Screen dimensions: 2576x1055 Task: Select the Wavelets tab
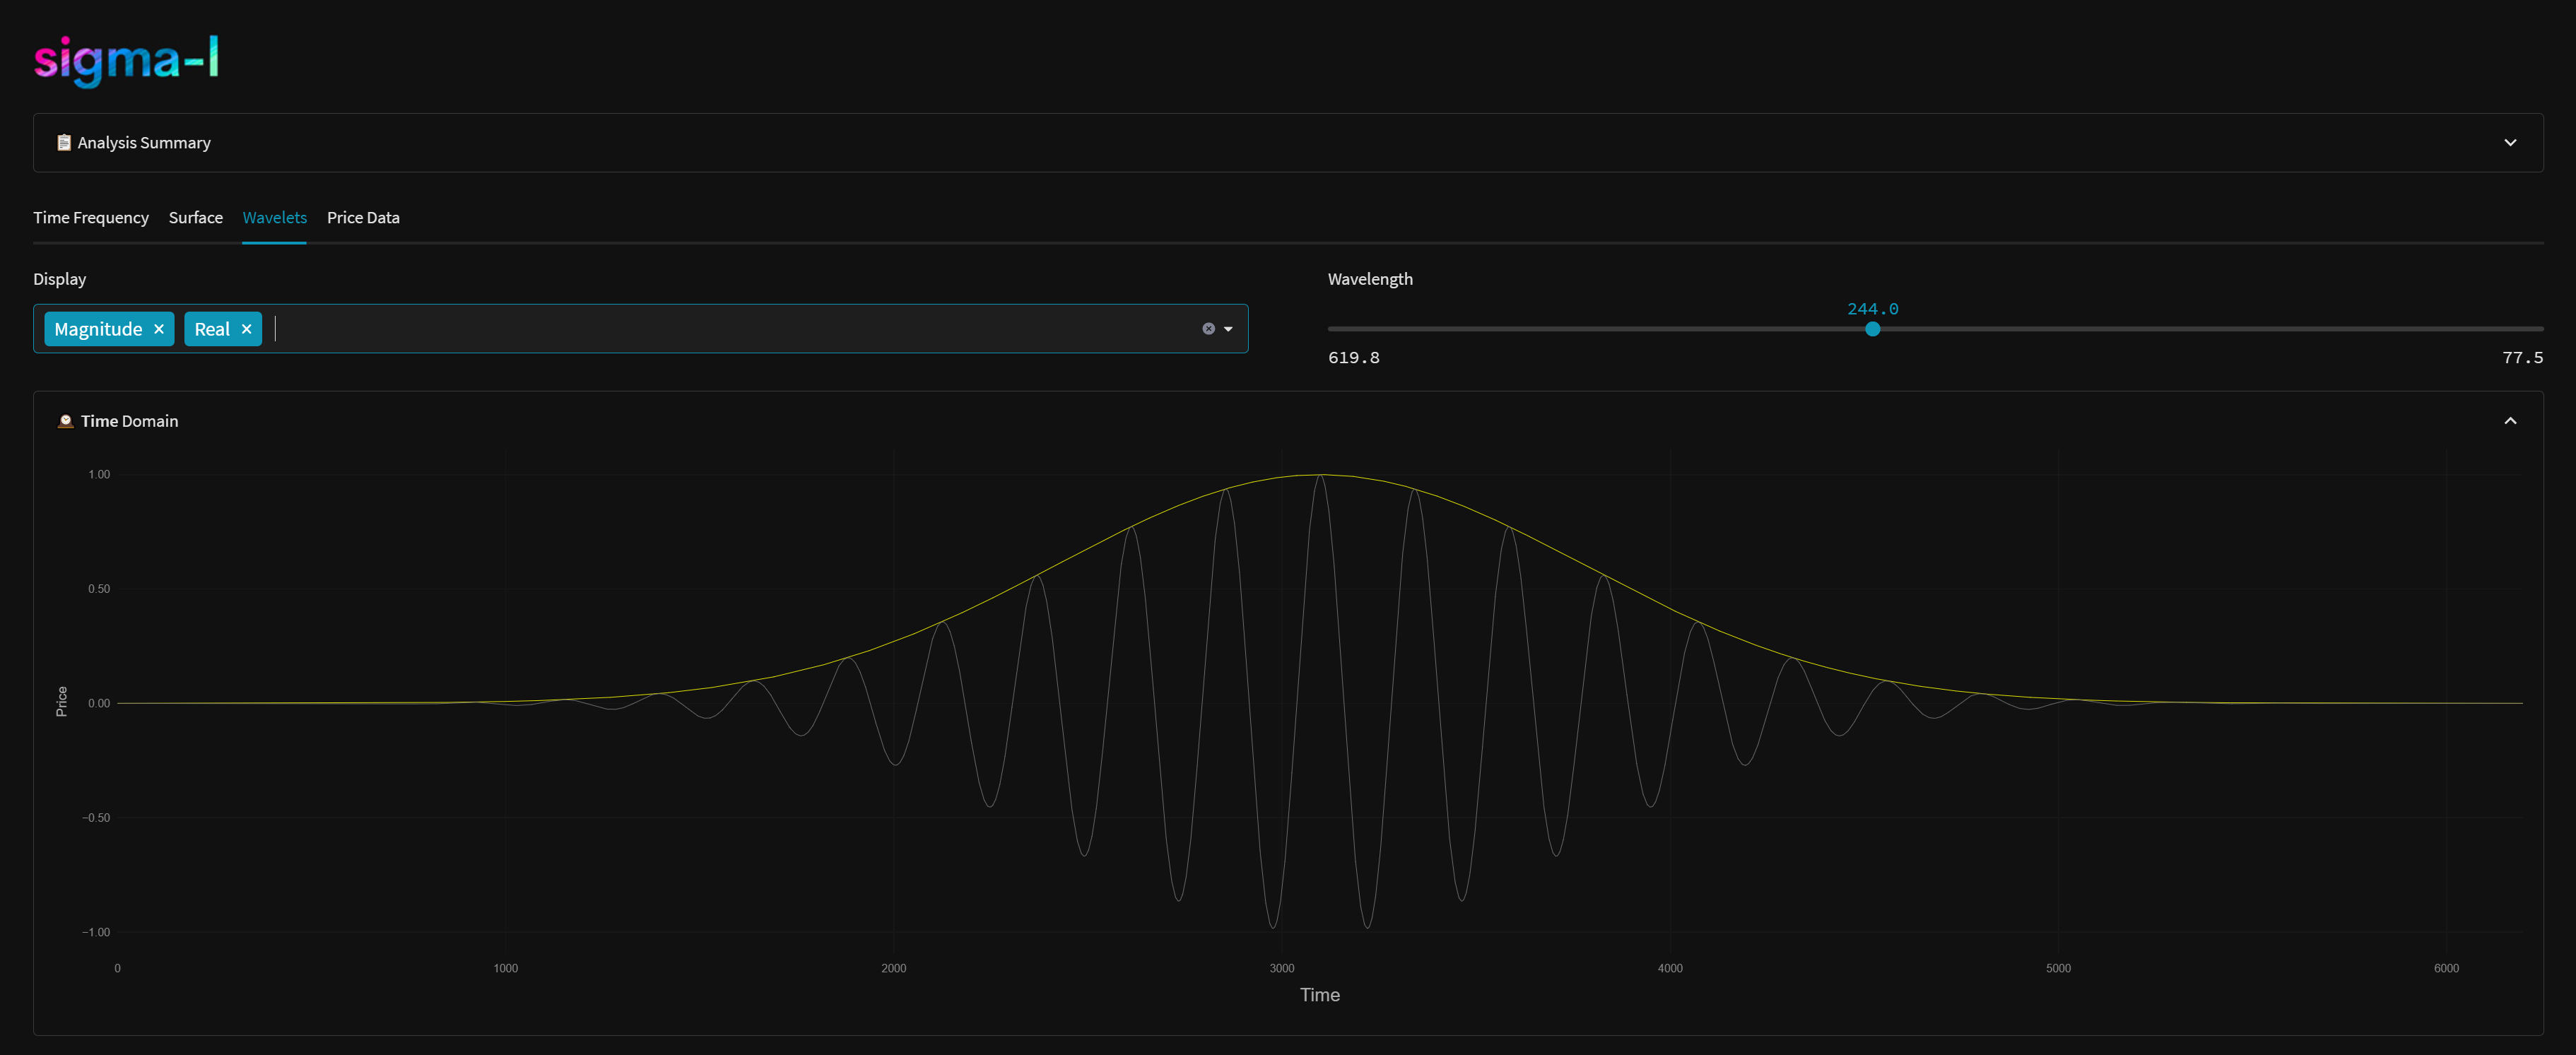[x=274, y=217]
